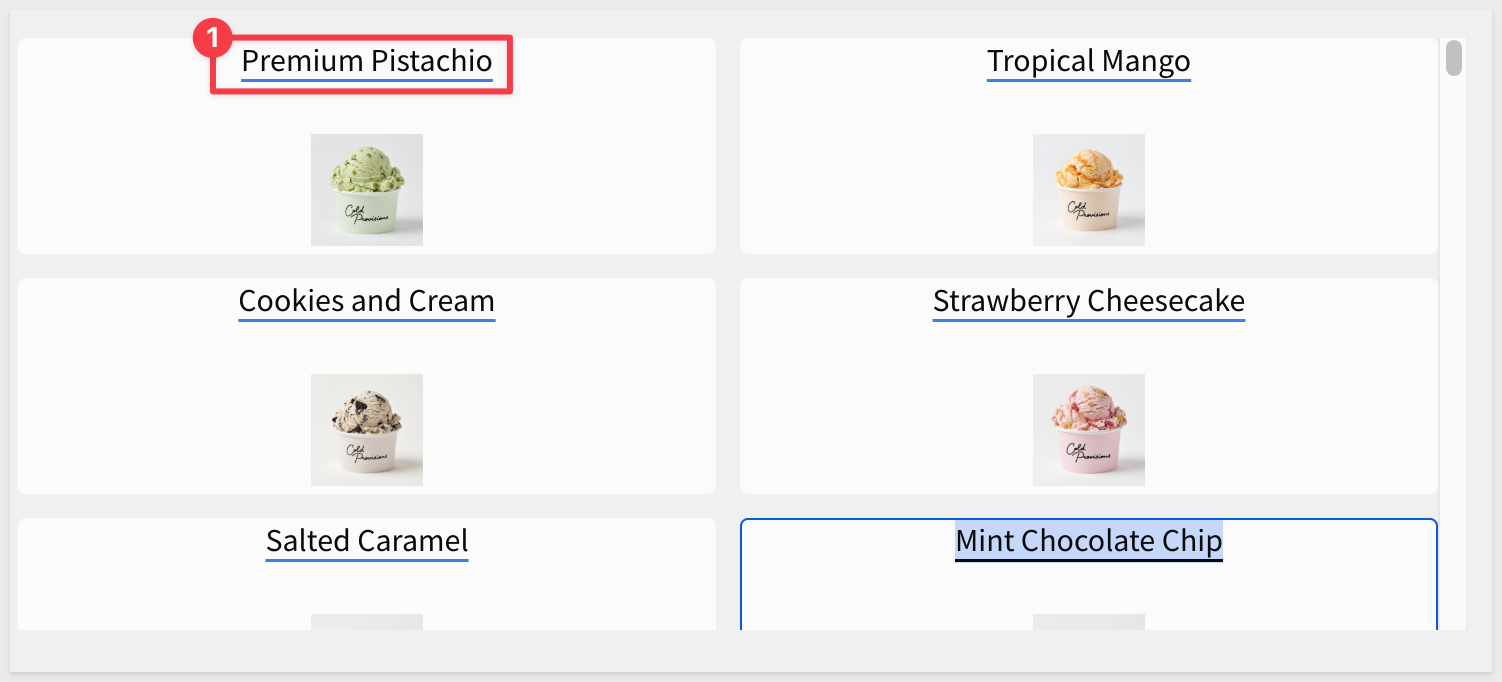Click the vertical scrollbar thumb
Viewport: 1502px width, 682px height.
point(1454,57)
